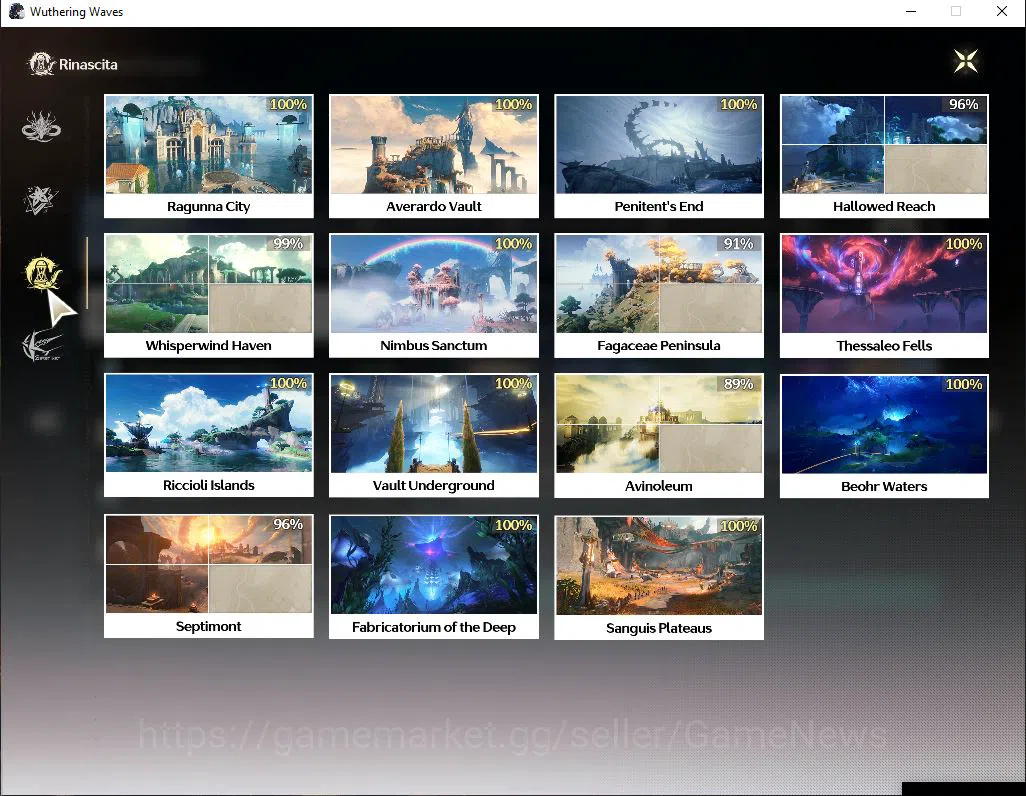The height and width of the screenshot is (796, 1026).
Task: Click the Rinascita emblem in the header
Action: [x=41, y=64]
